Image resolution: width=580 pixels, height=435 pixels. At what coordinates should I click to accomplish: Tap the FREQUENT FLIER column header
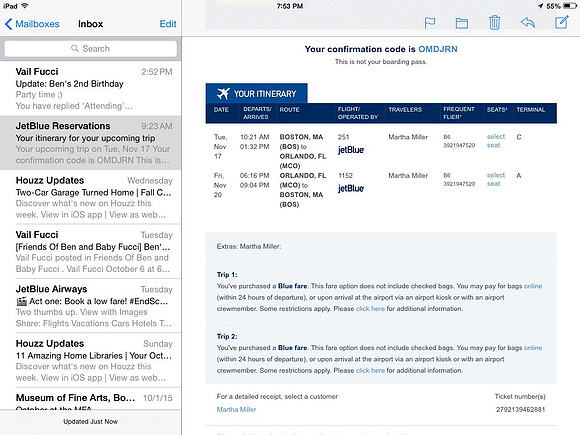459,113
